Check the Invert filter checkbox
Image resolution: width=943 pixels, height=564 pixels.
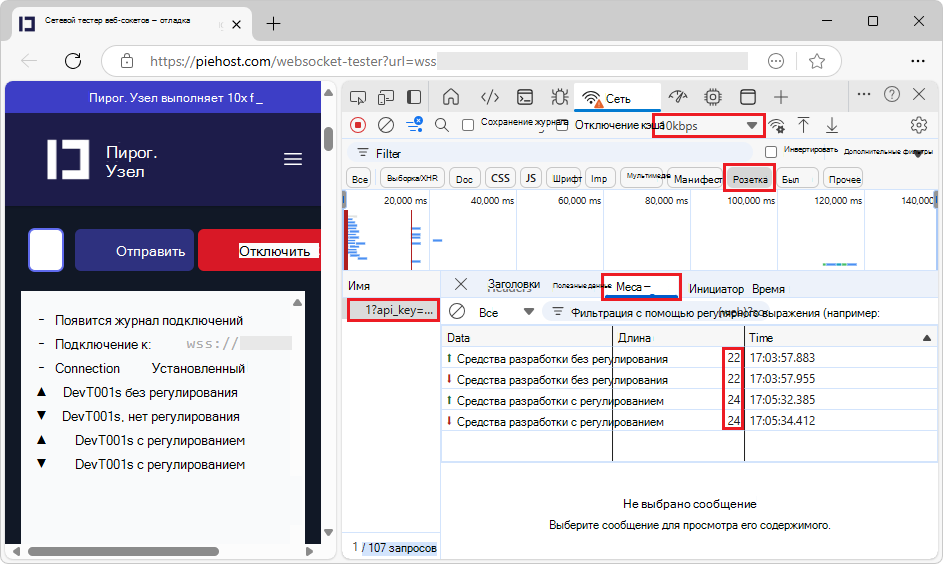(770, 152)
